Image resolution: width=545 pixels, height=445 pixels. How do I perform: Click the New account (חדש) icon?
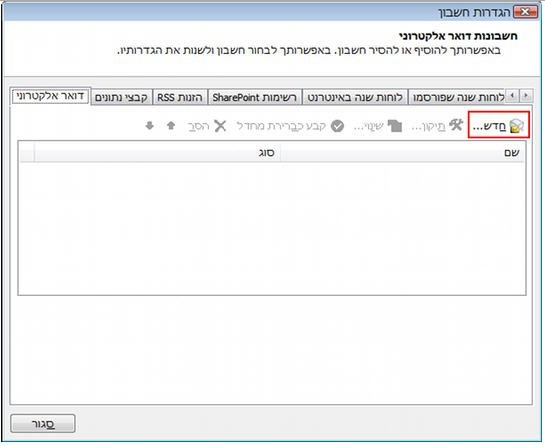[x=516, y=126]
